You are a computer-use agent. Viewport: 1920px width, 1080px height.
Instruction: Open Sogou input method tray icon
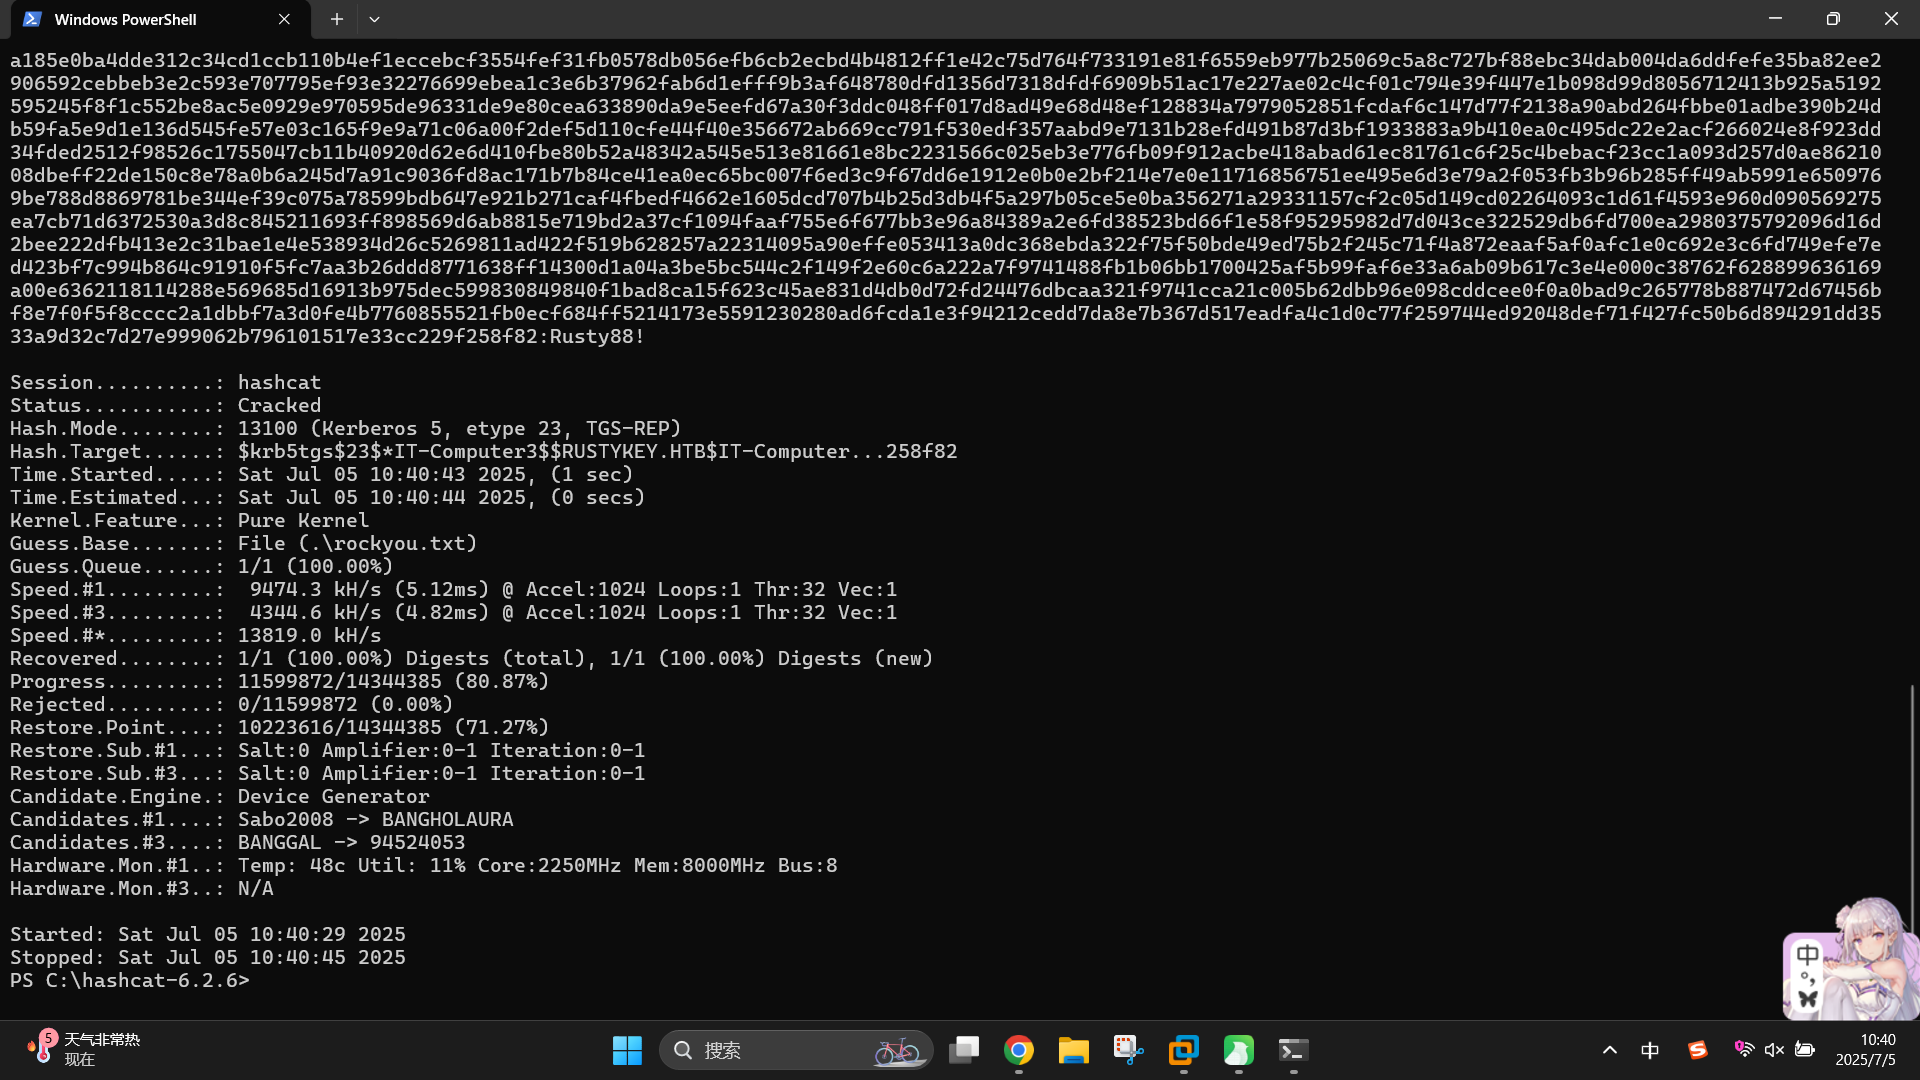pos(1698,1050)
